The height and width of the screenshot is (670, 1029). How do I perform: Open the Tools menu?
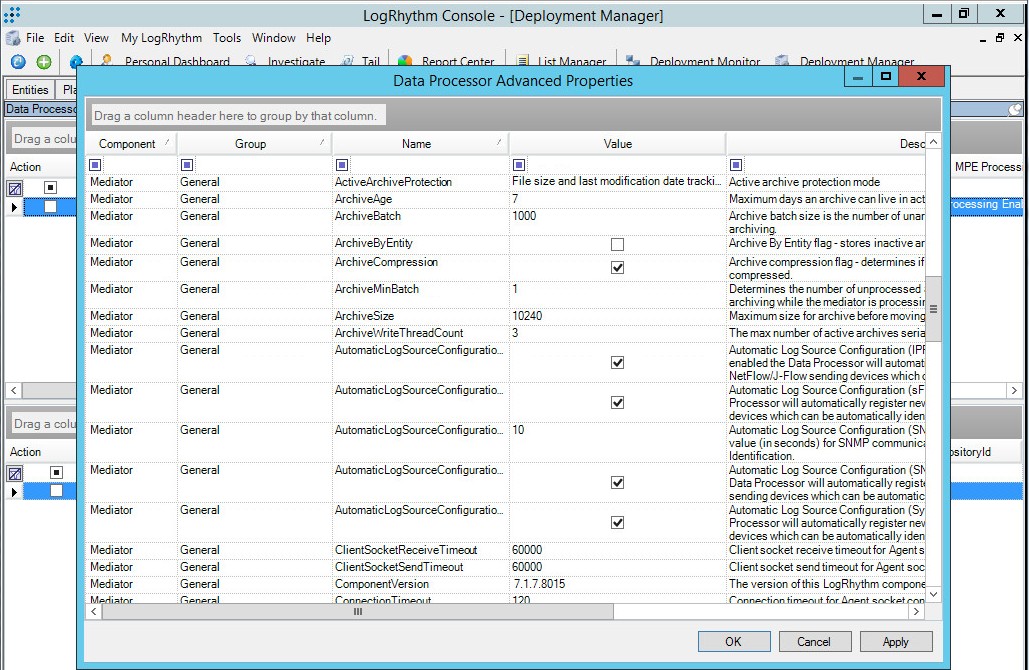(x=226, y=37)
